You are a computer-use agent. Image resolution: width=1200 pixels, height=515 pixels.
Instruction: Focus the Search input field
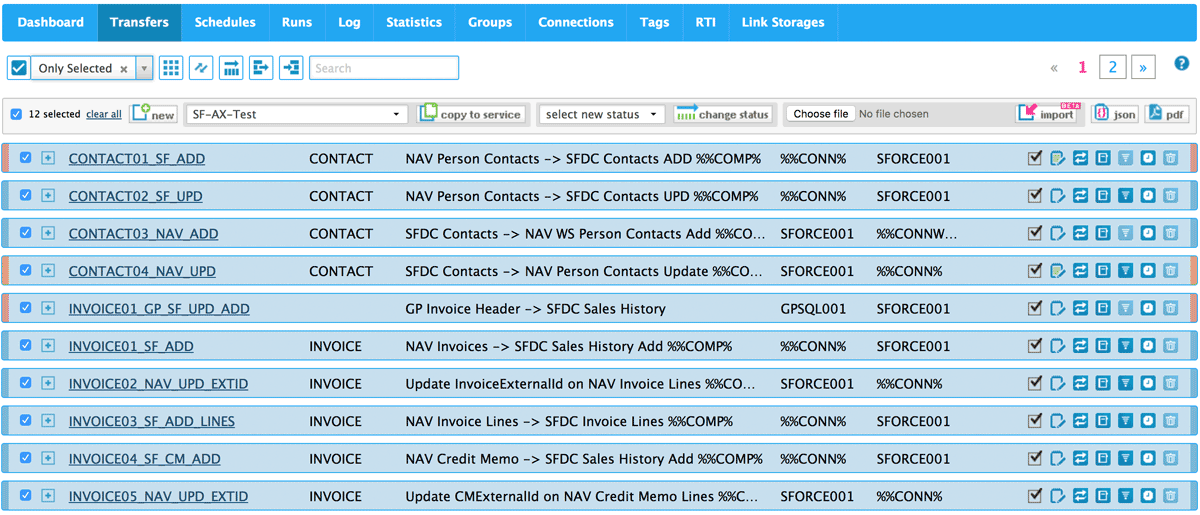point(384,68)
